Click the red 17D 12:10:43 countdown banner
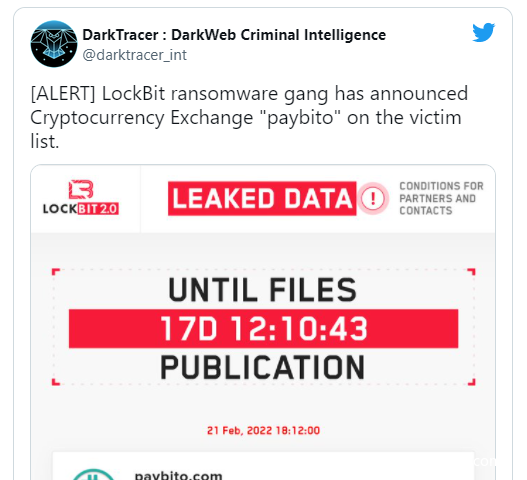The width and height of the screenshot is (527, 480). click(264, 328)
